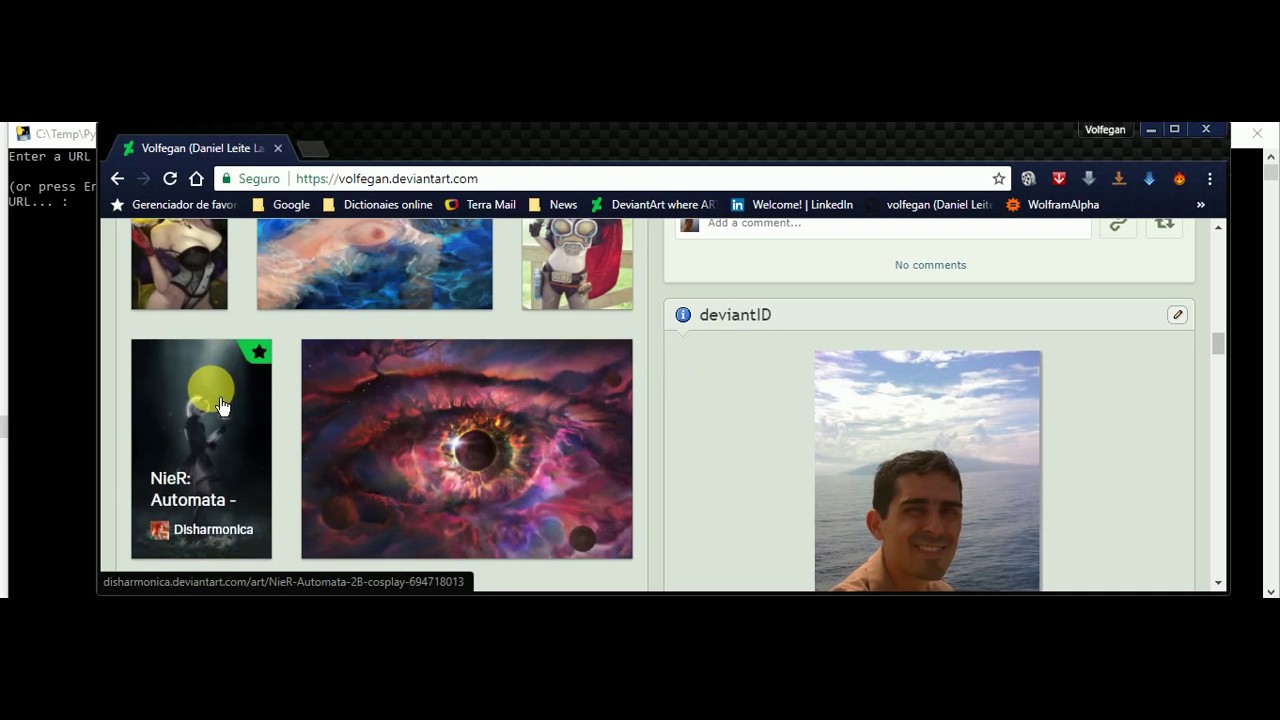This screenshot has height=720, width=1280.
Task: Click the No comments text
Action: click(930, 265)
